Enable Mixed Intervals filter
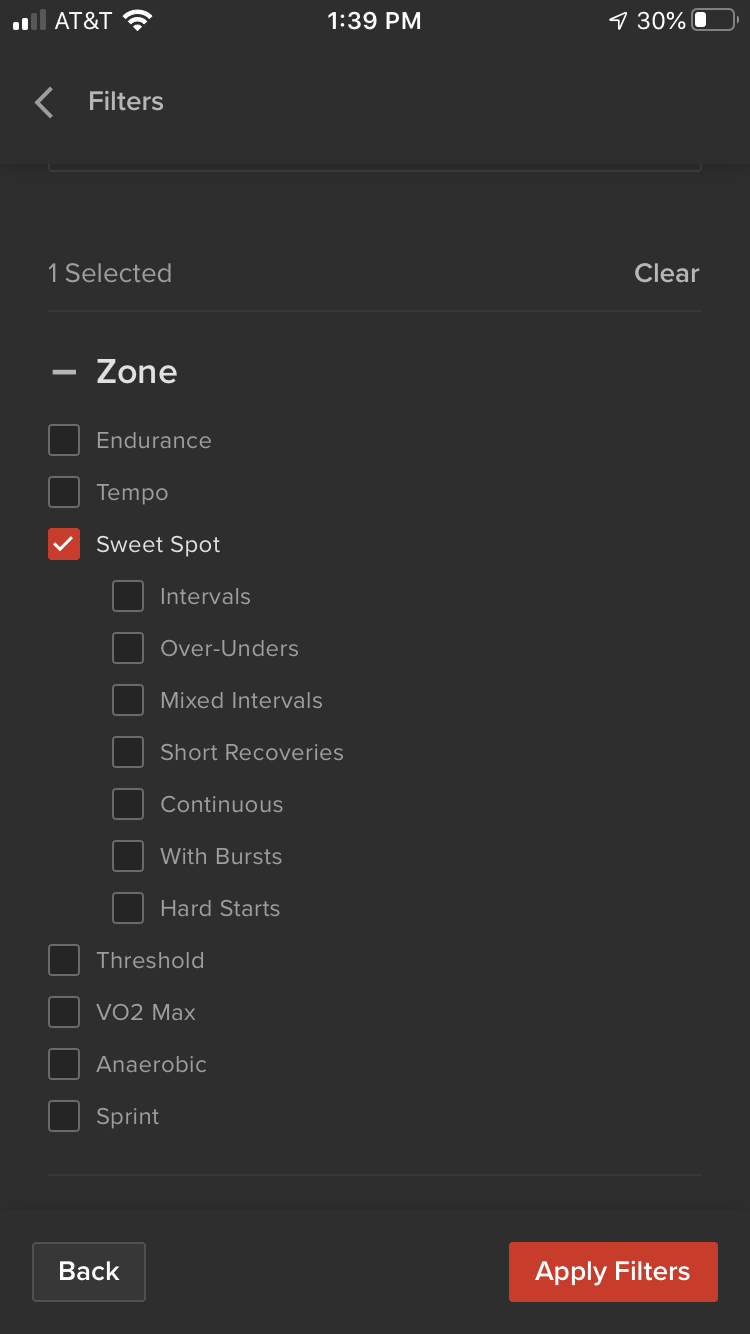The image size is (750, 1334). point(128,700)
